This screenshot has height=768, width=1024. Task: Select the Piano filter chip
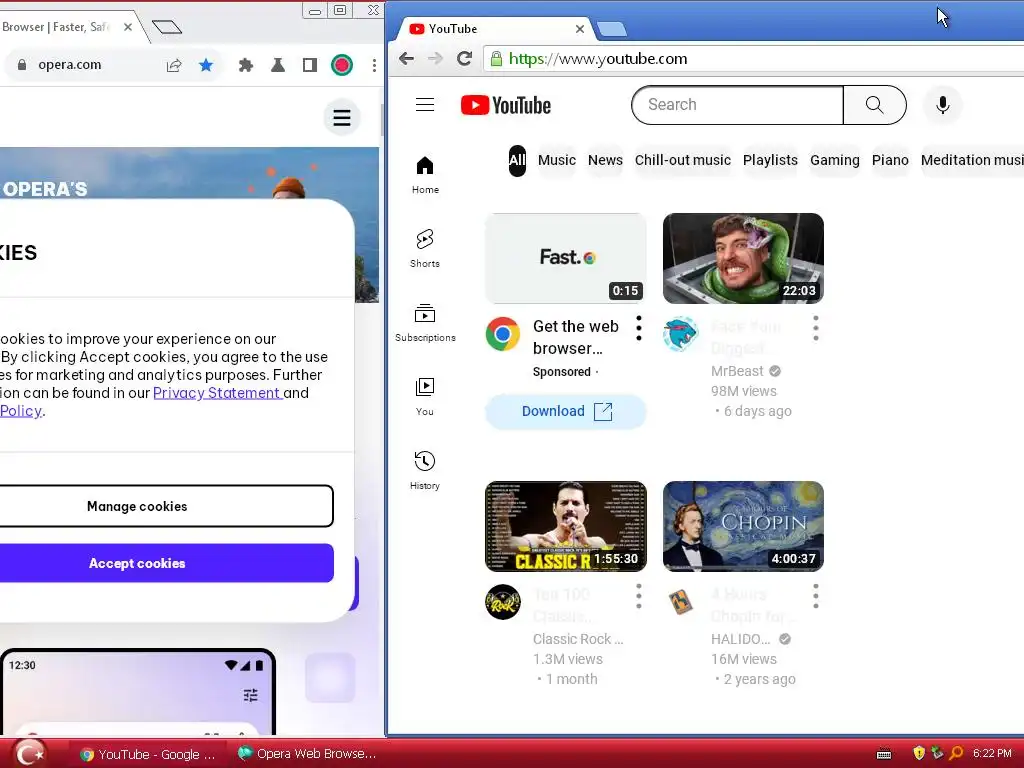tap(889, 161)
